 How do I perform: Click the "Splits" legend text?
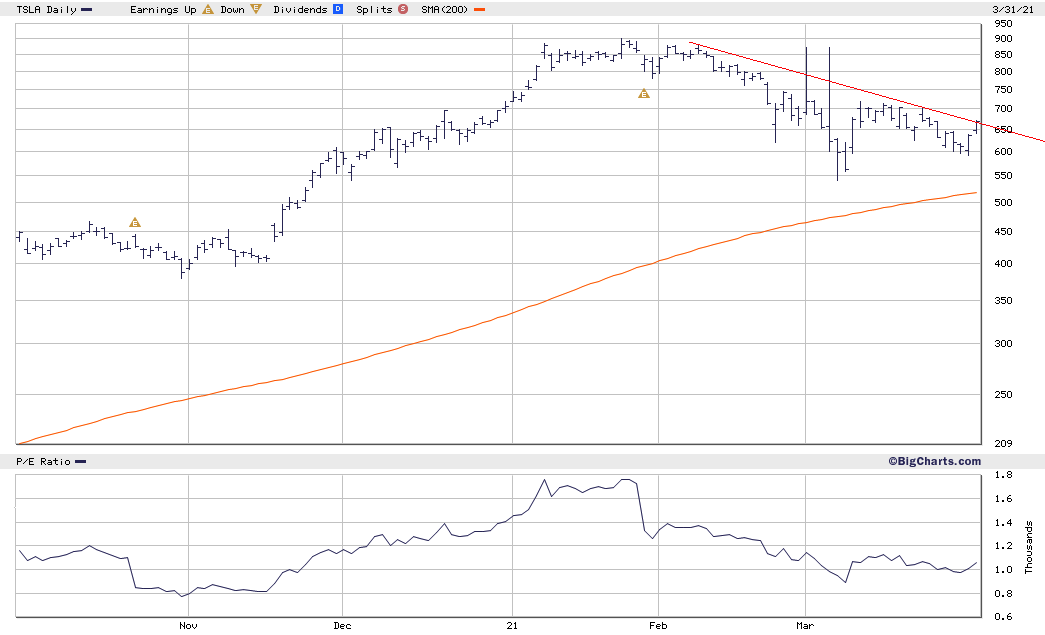coord(375,9)
